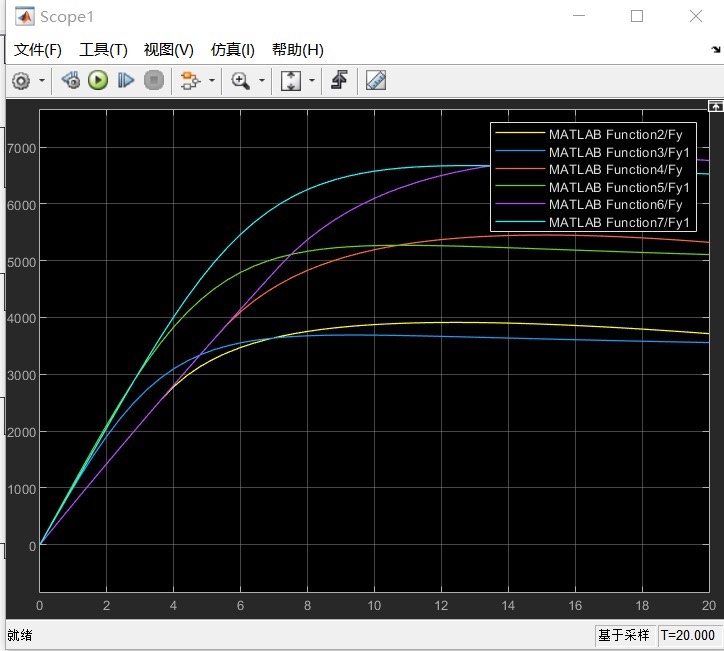This screenshot has height=651, width=724.
Task: Scale the axes limits automatically
Action: (x=291, y=81)
